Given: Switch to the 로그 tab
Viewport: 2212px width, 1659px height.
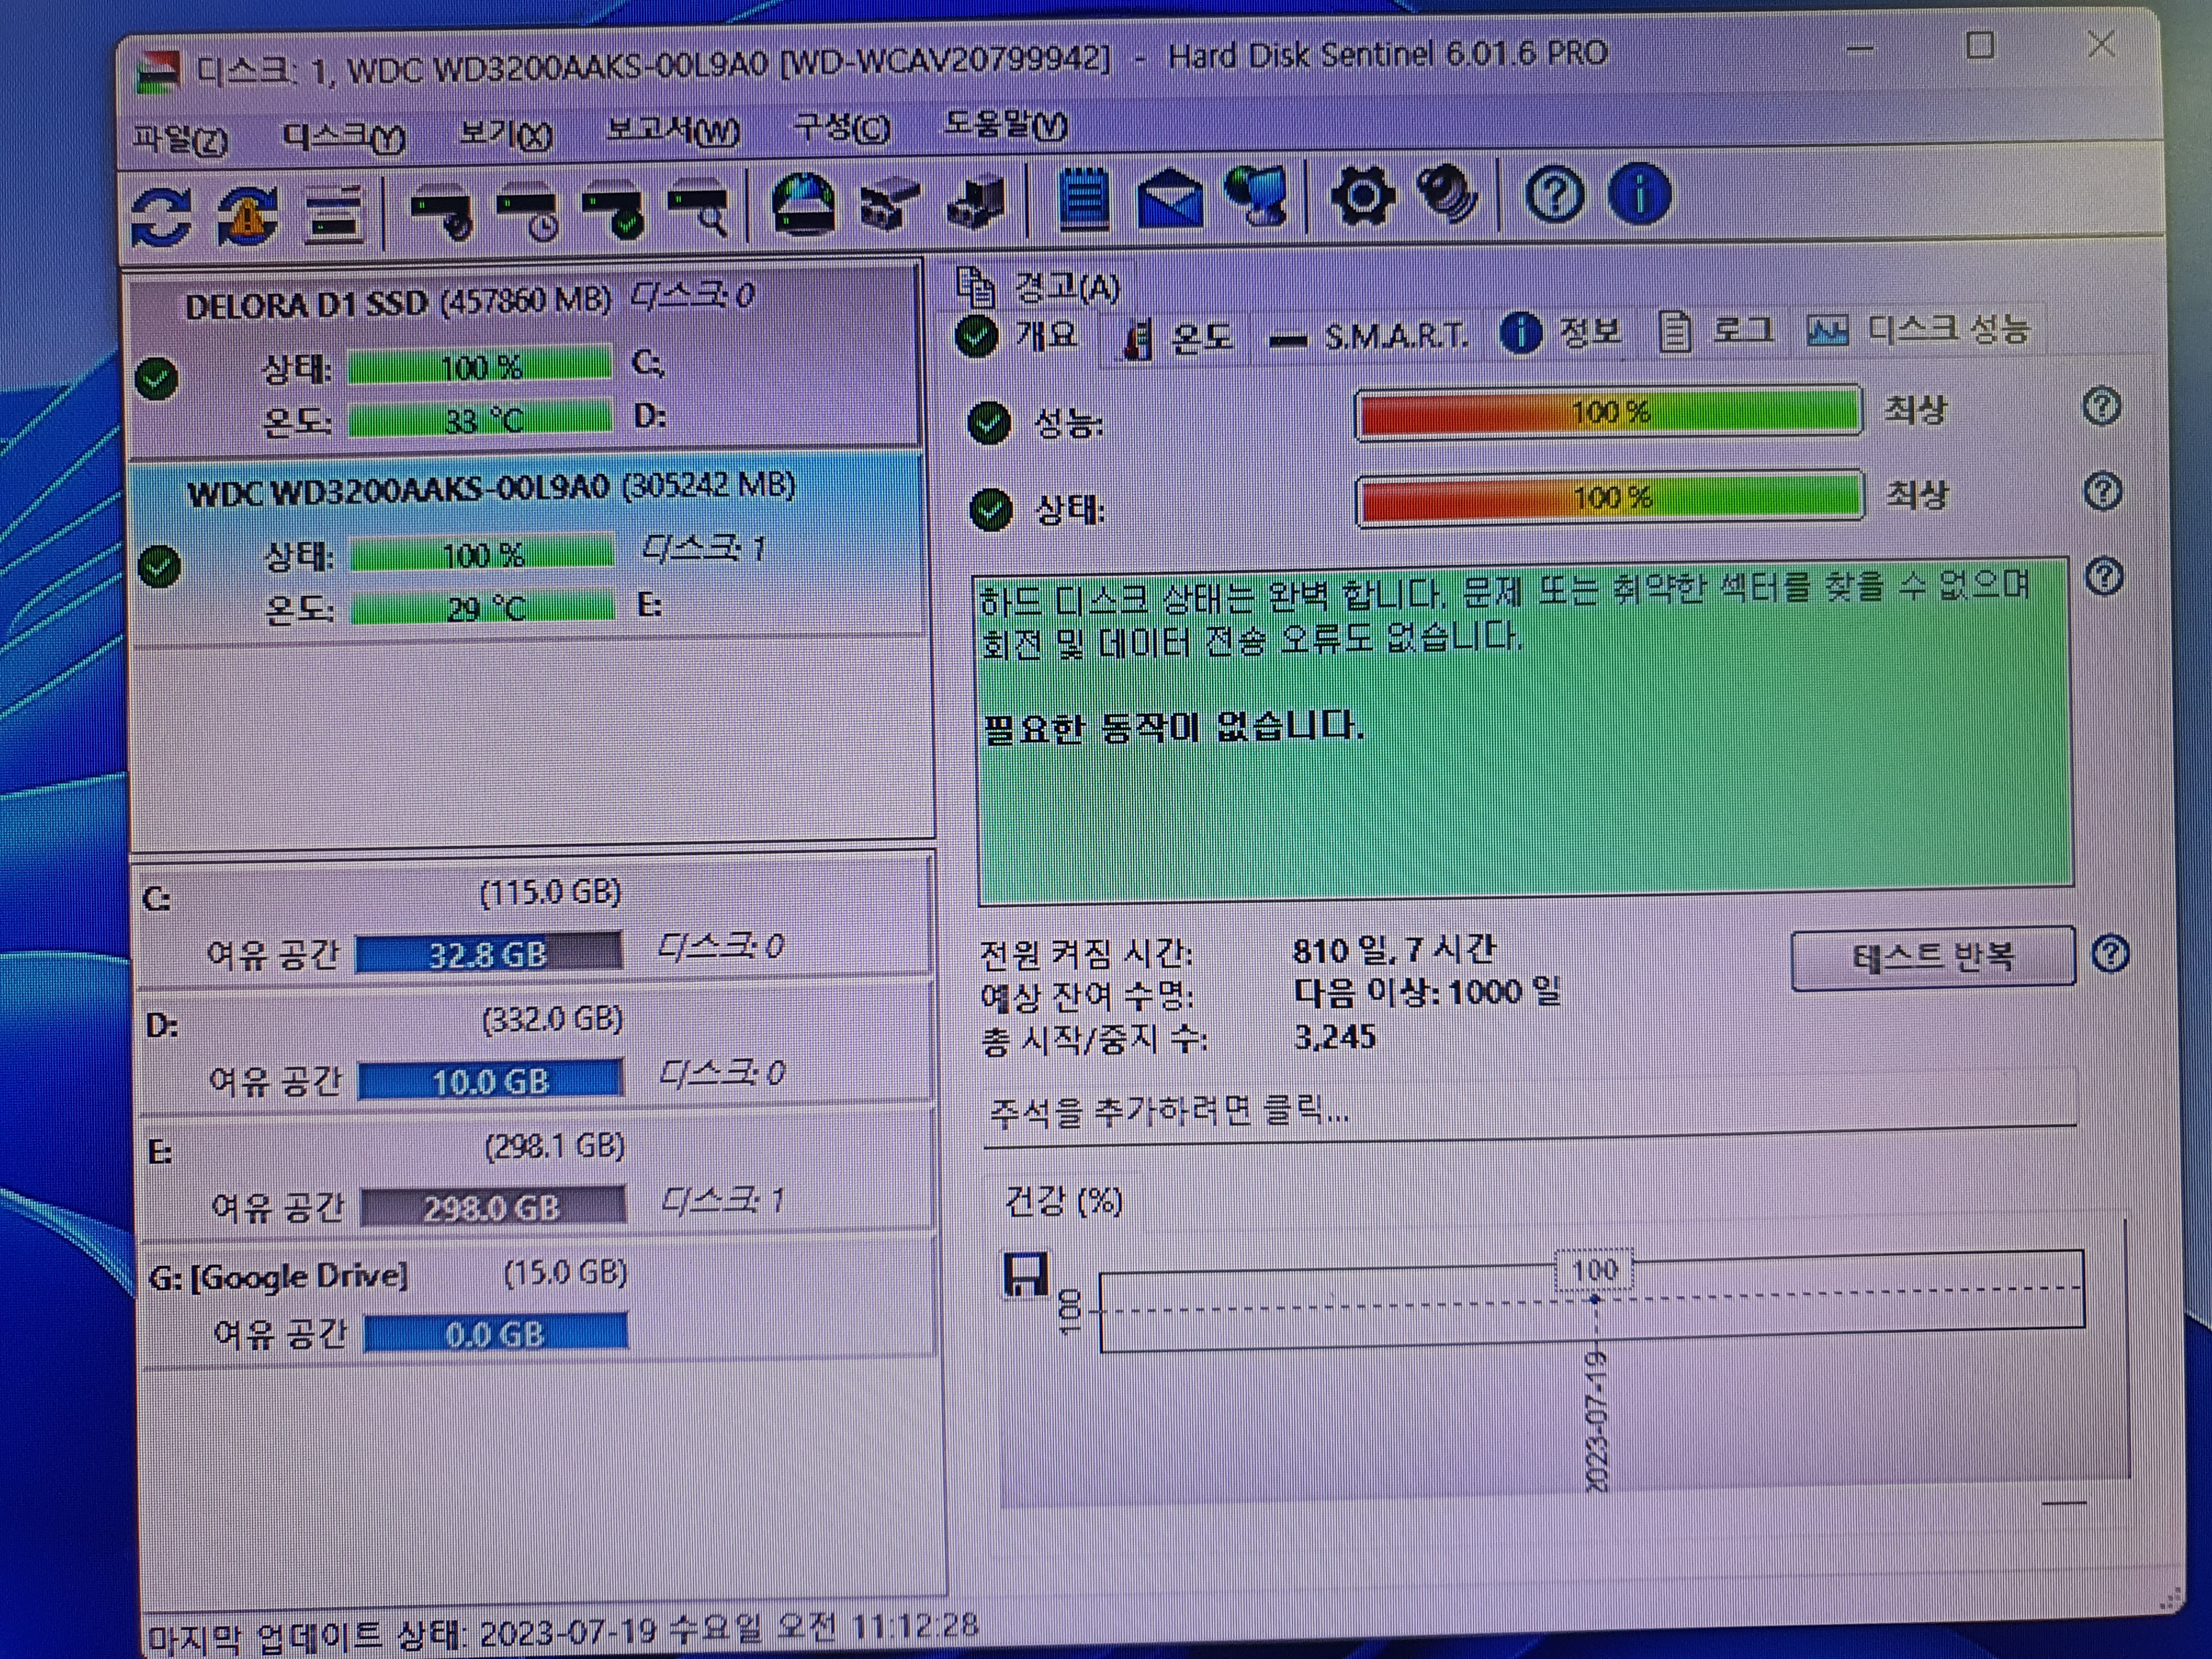Looking at the screenshot, I should tap(1716, 331).
